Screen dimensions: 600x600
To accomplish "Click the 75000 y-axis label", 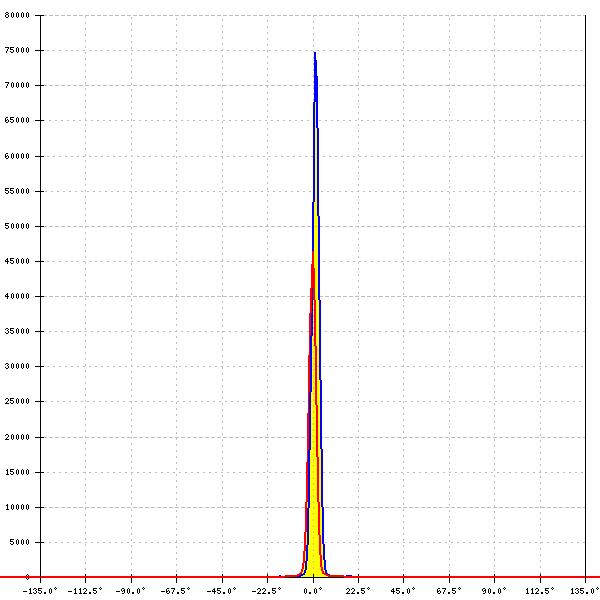I will pyautogui.click(x=17, y=51).
